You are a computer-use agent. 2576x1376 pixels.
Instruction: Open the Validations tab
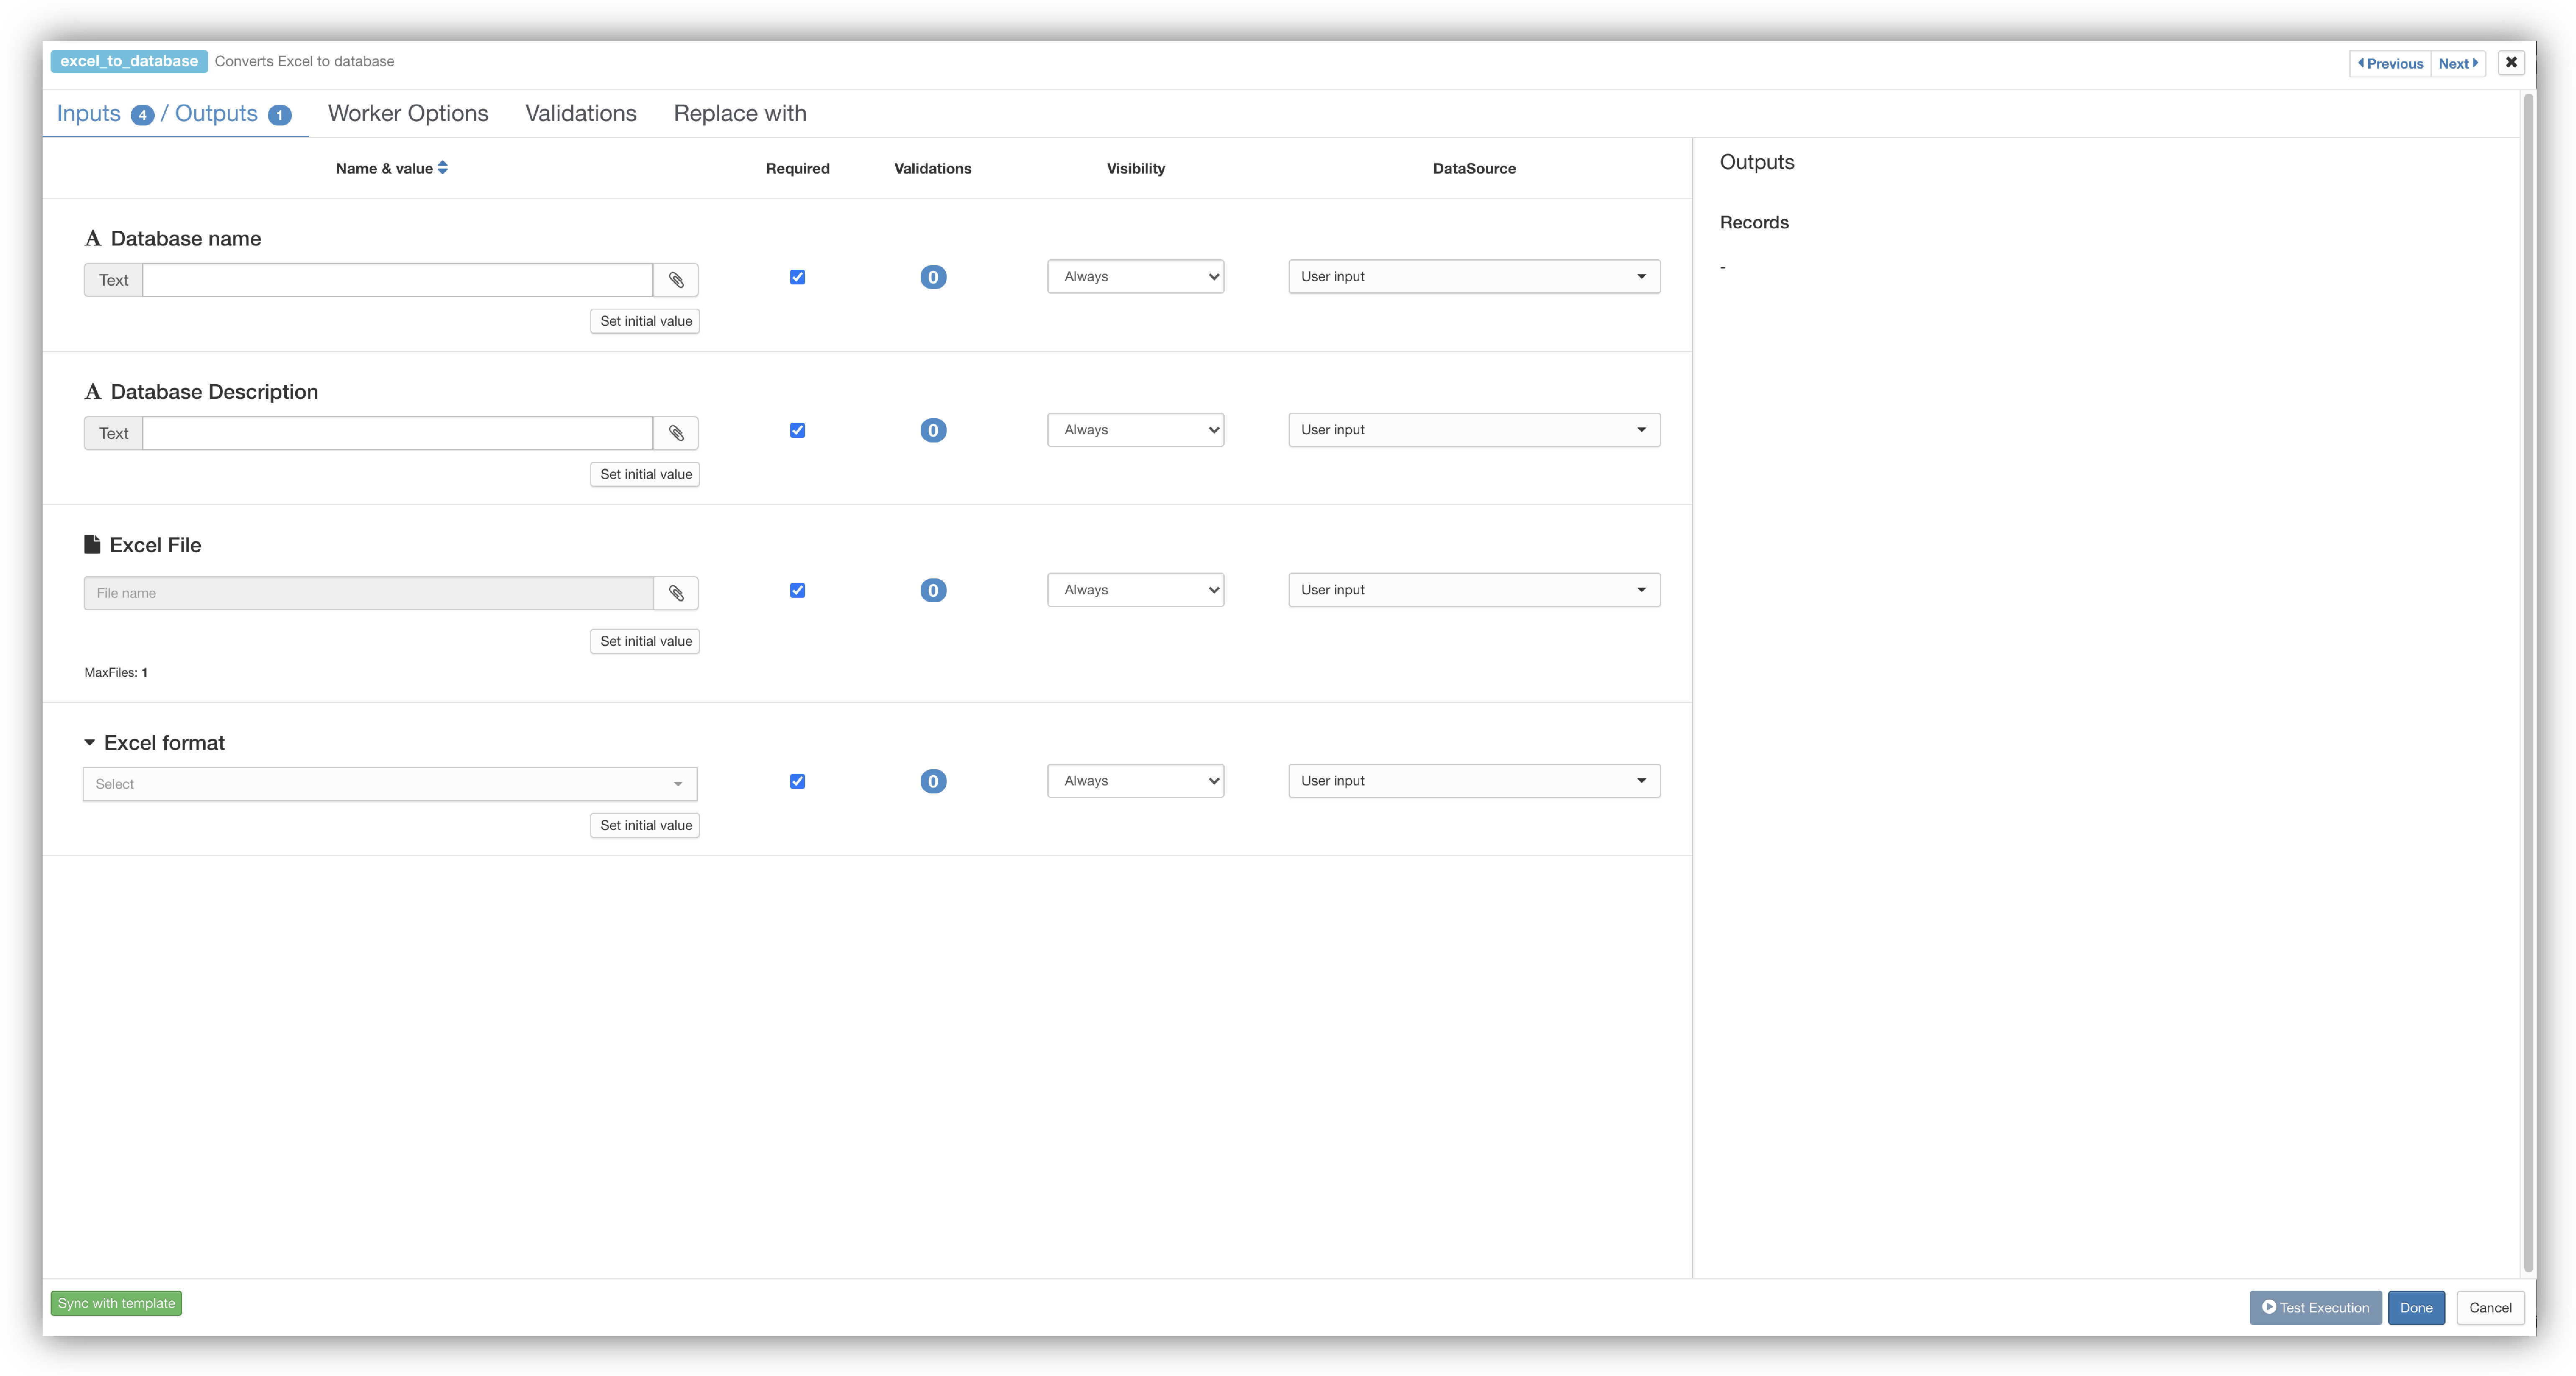point(581,114)
